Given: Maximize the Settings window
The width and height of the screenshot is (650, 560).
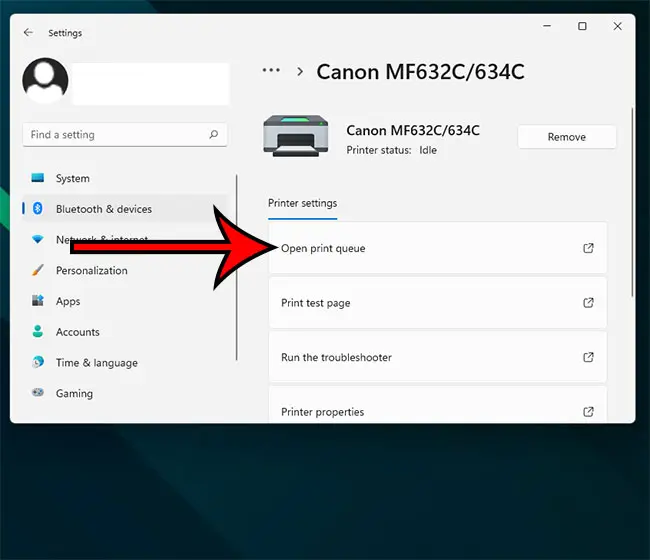Looking at the screenshot, I should 582,26.
